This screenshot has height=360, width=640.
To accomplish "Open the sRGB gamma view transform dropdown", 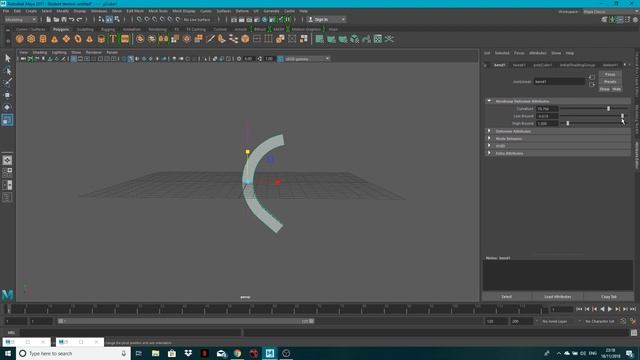I will point(307,59).
